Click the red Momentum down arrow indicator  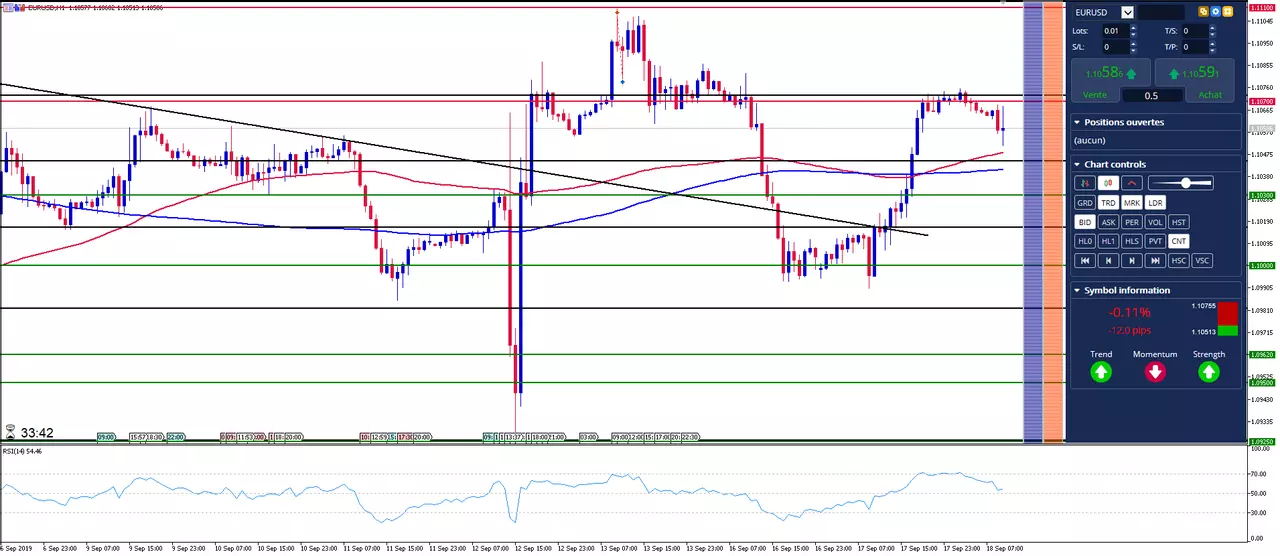(x=1155, y=372)
